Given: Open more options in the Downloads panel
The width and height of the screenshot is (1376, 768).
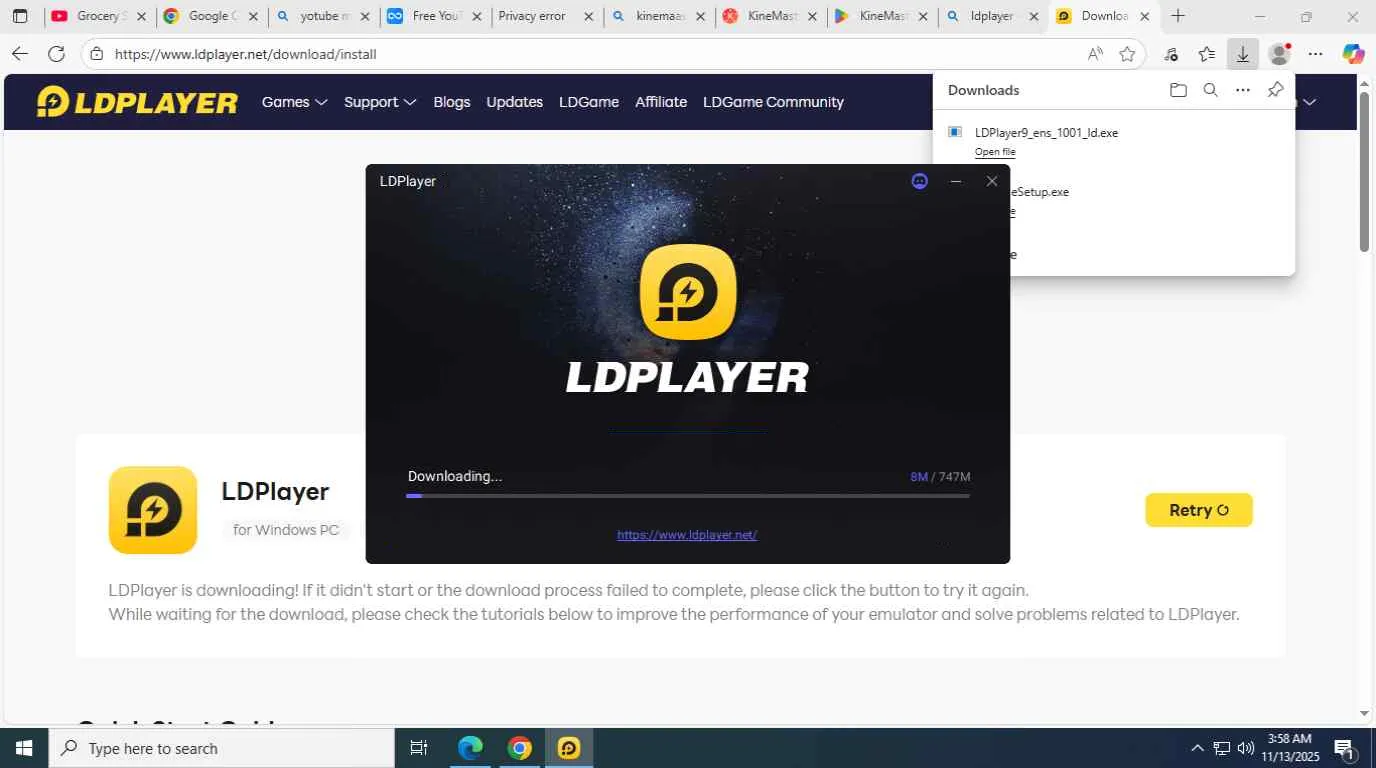Looking at the screenshot, I should coord(1243,90).
